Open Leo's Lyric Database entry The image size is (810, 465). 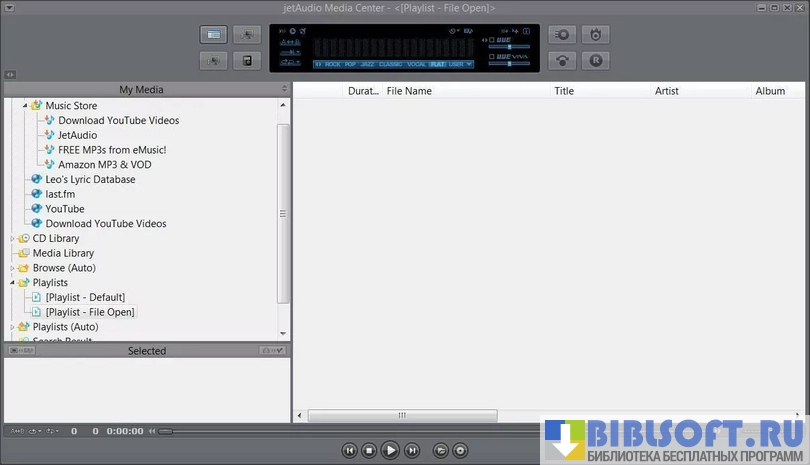(90, 179)
